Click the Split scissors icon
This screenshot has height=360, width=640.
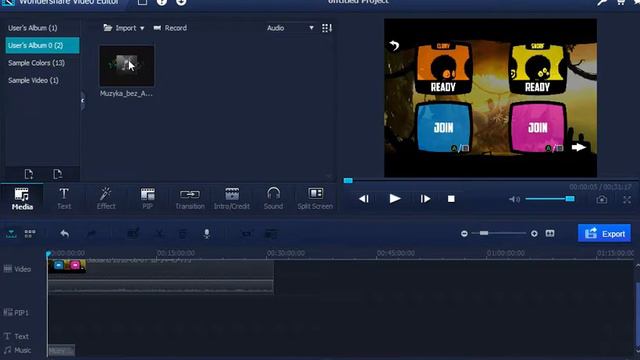[x=159, y=233]
